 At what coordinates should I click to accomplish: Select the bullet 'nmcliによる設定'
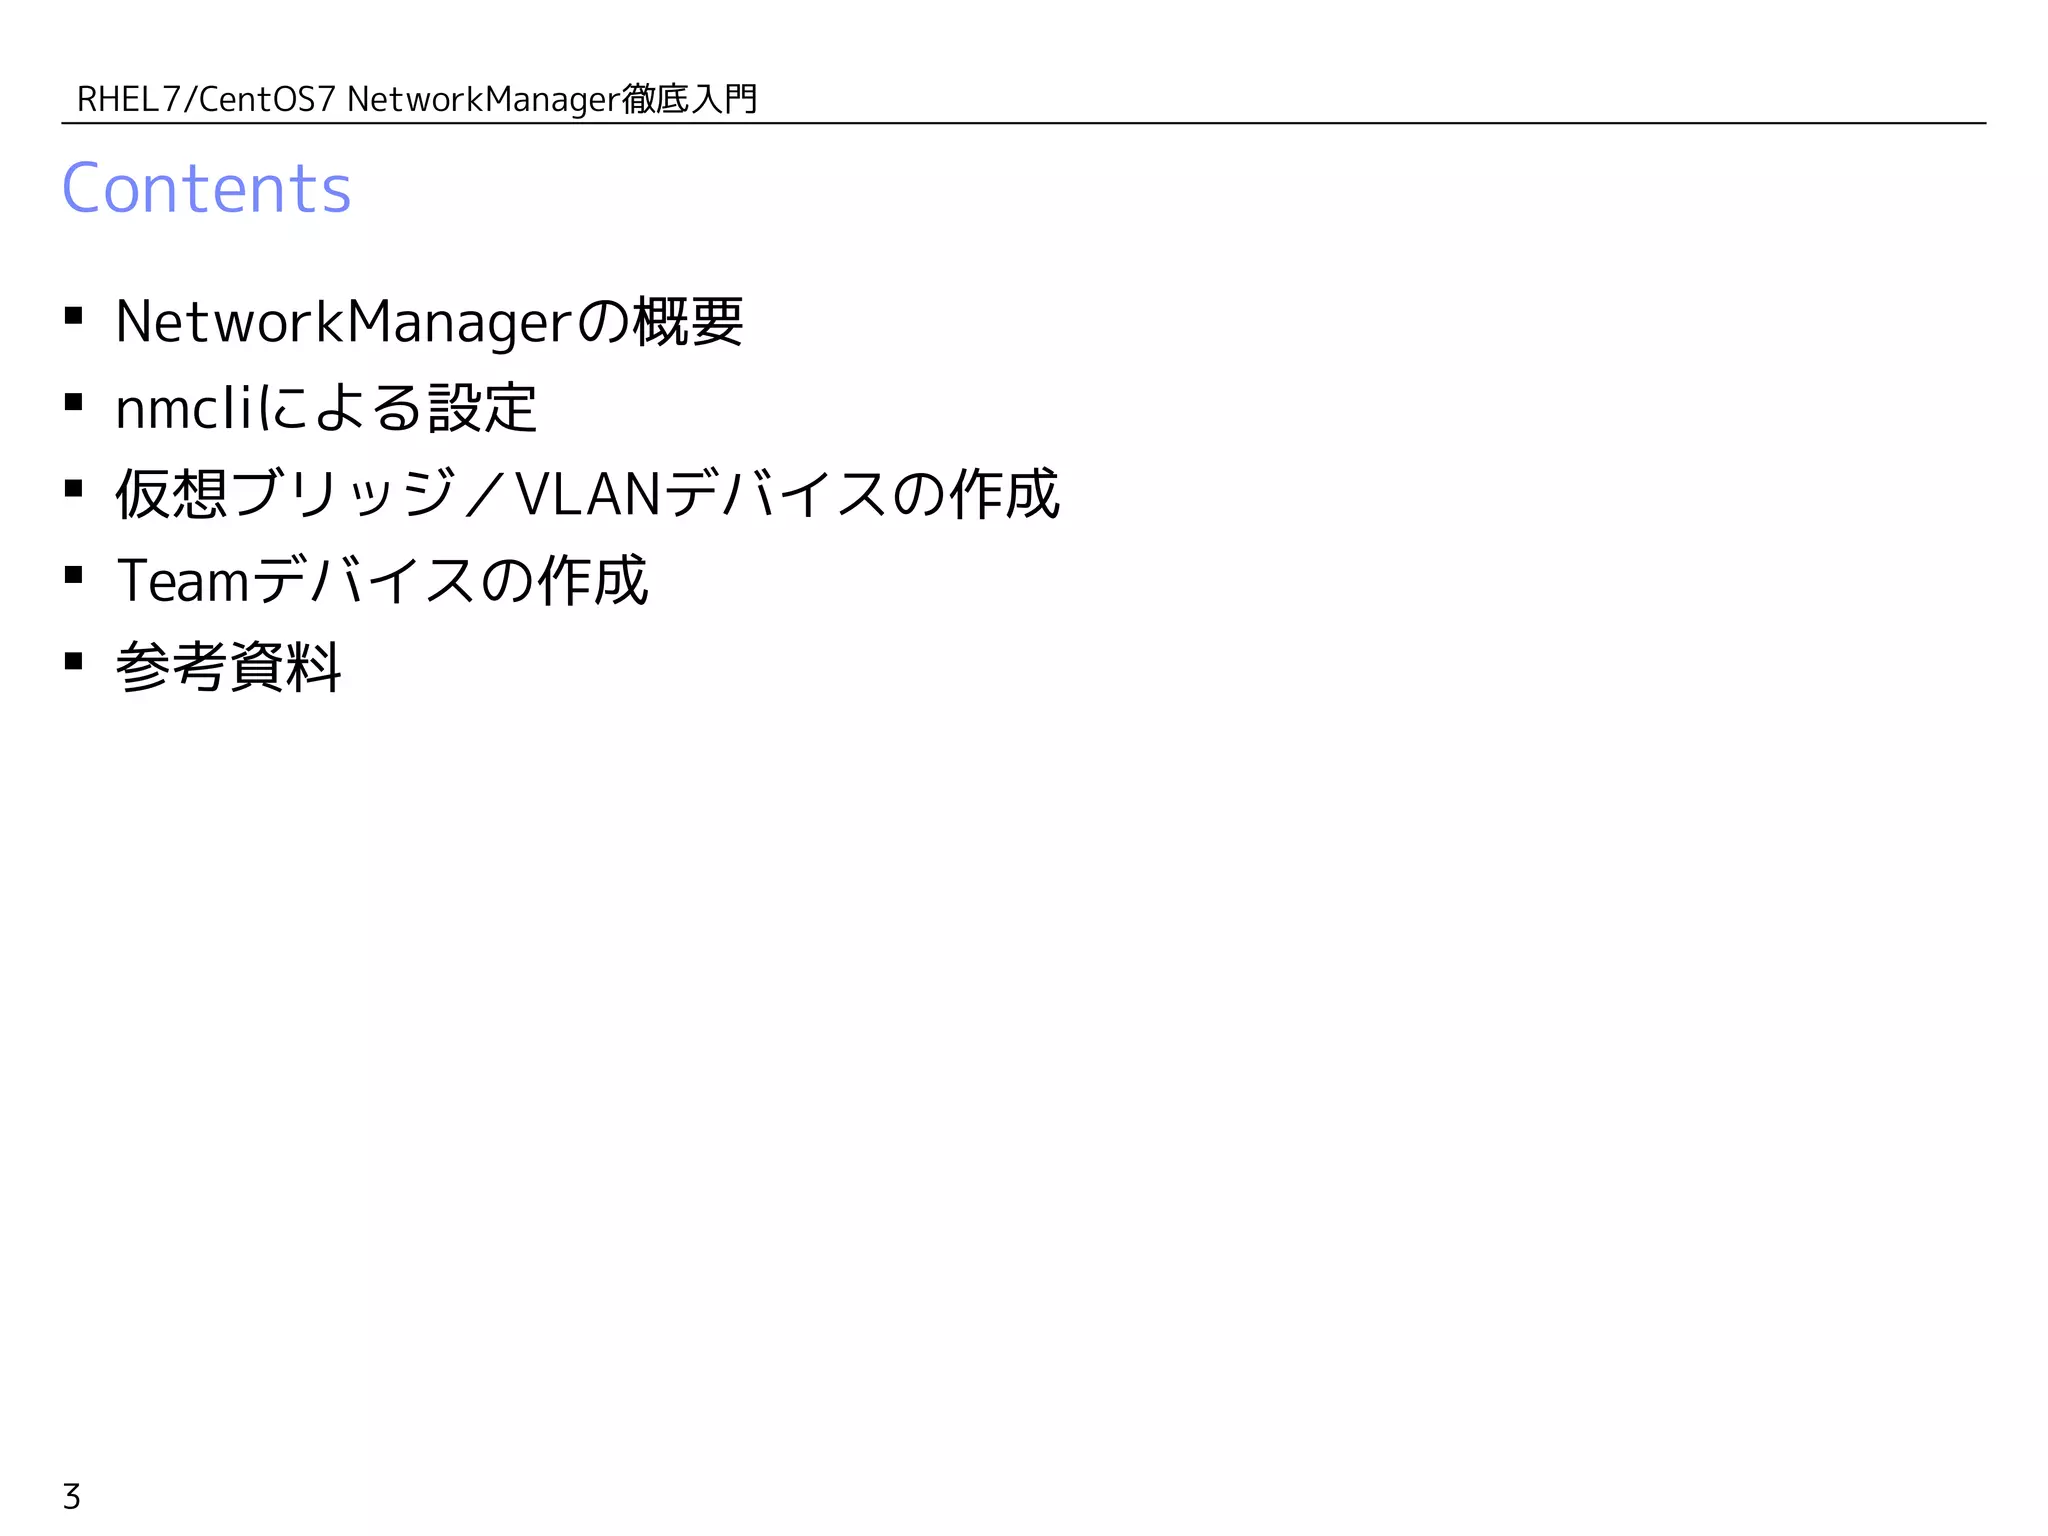tap(326, 408)
